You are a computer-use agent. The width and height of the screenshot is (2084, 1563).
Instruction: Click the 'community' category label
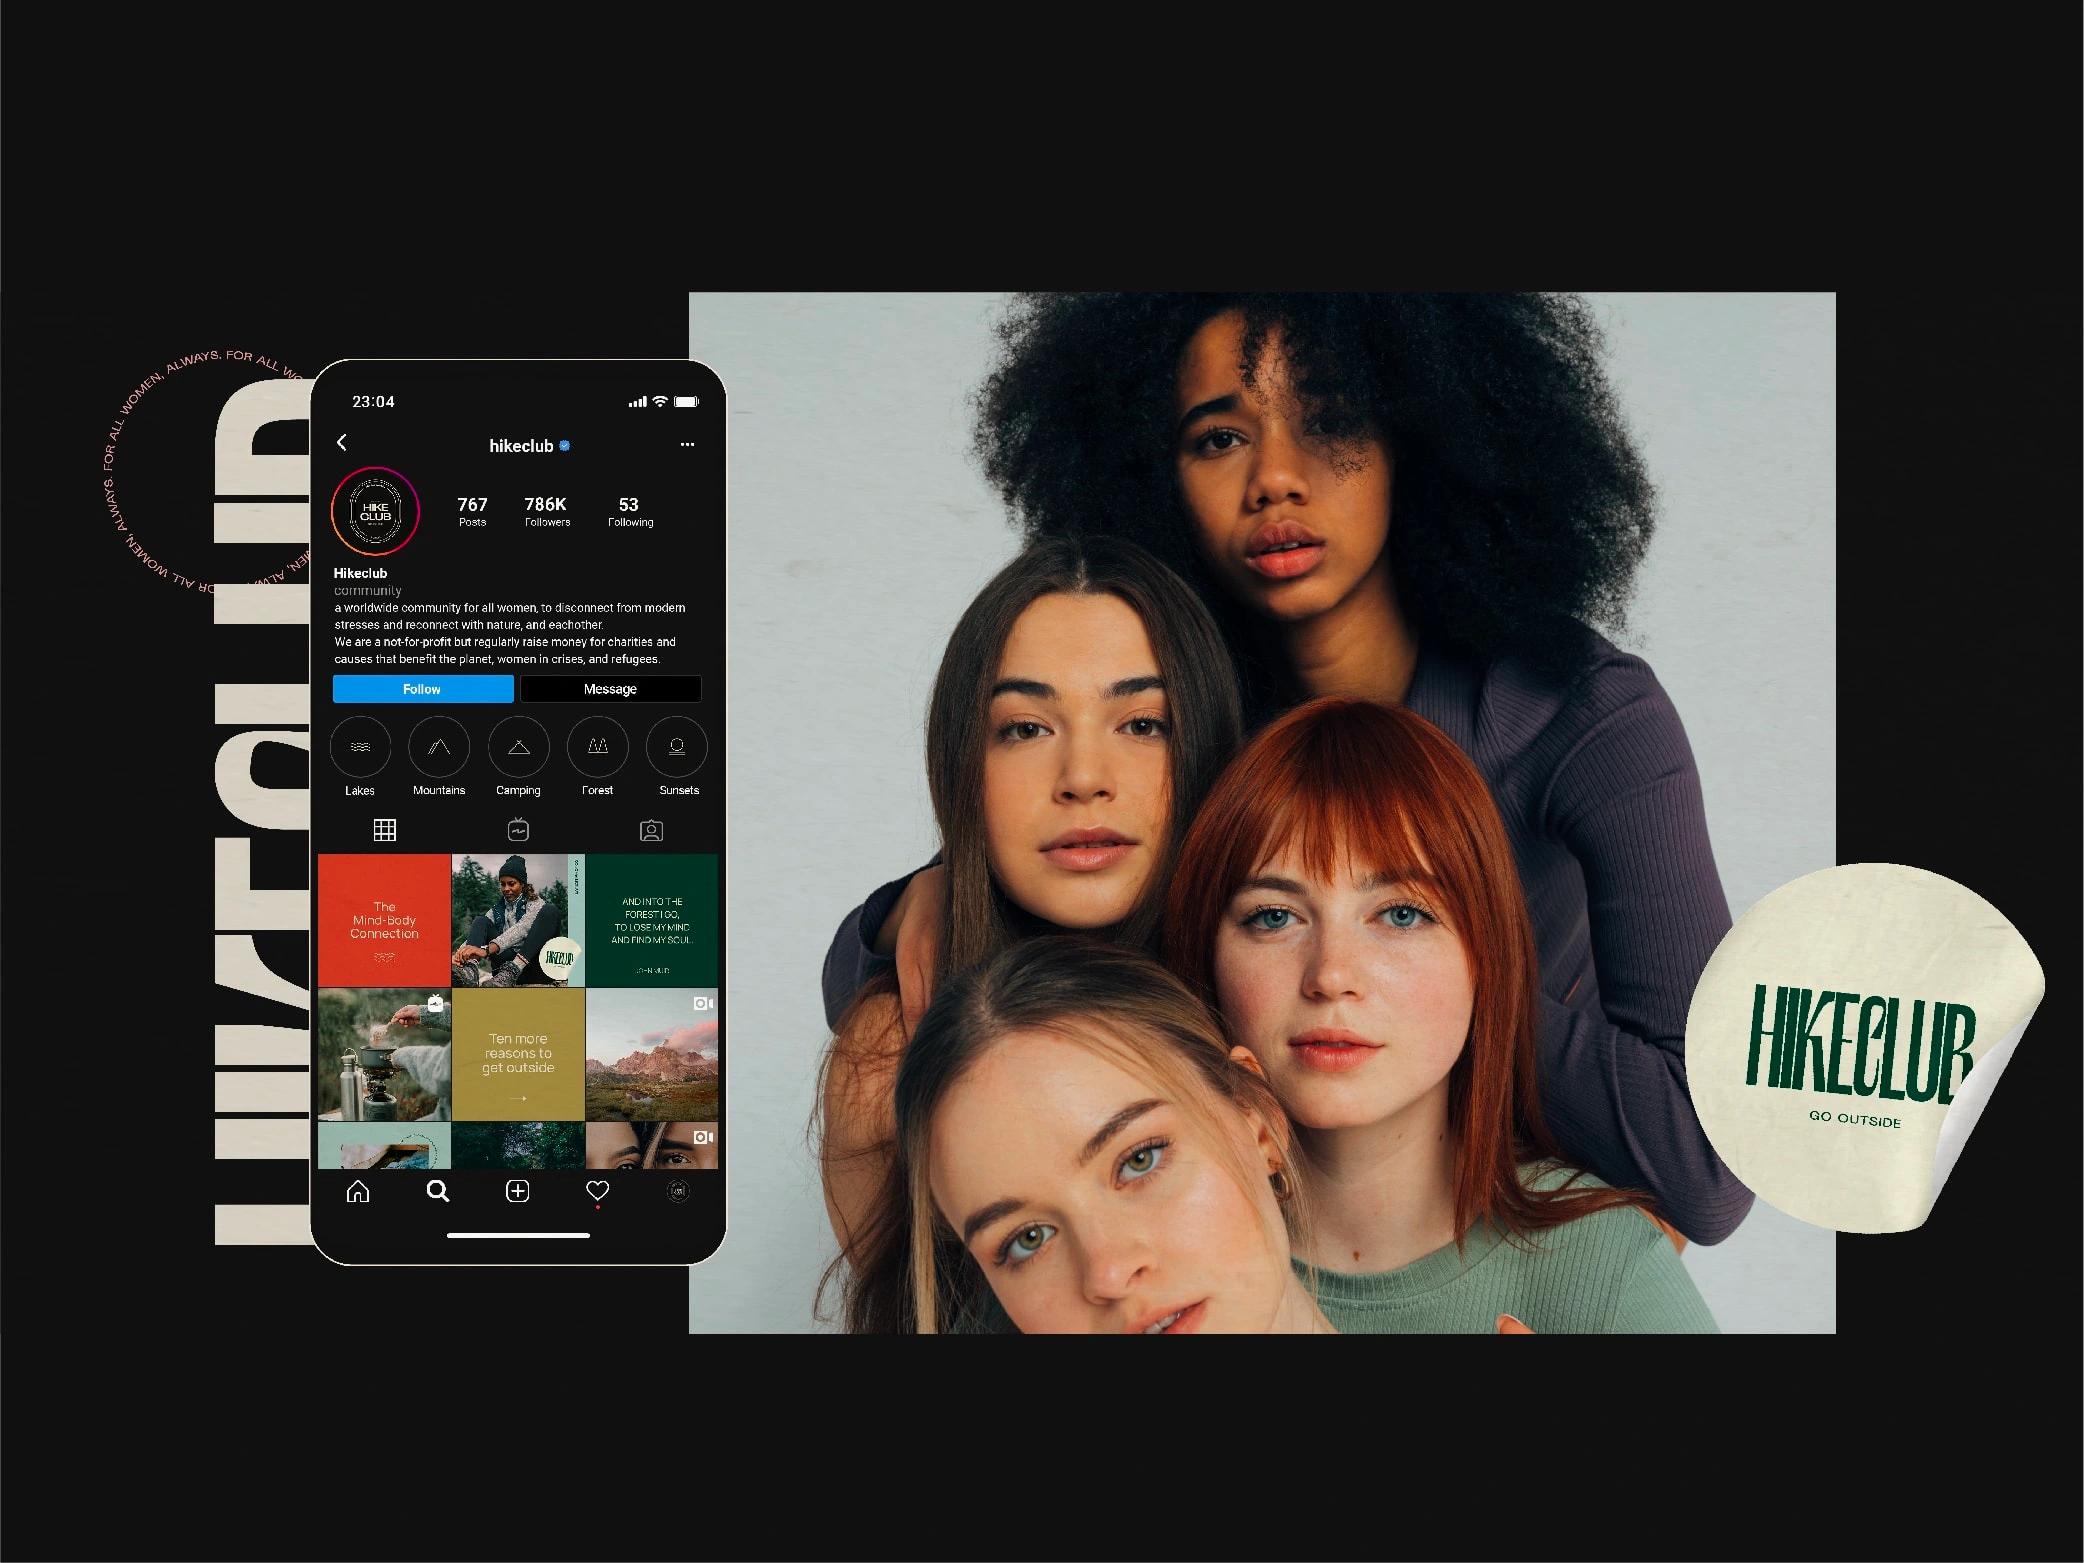pos(367,591)
